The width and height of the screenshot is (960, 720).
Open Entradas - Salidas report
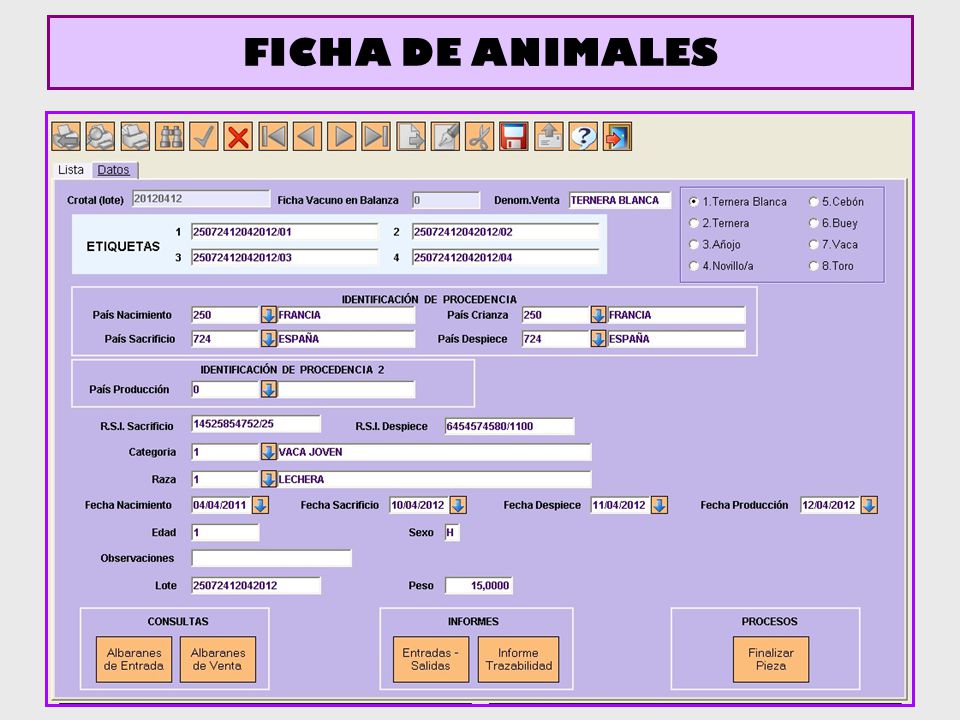click(430, 659)
